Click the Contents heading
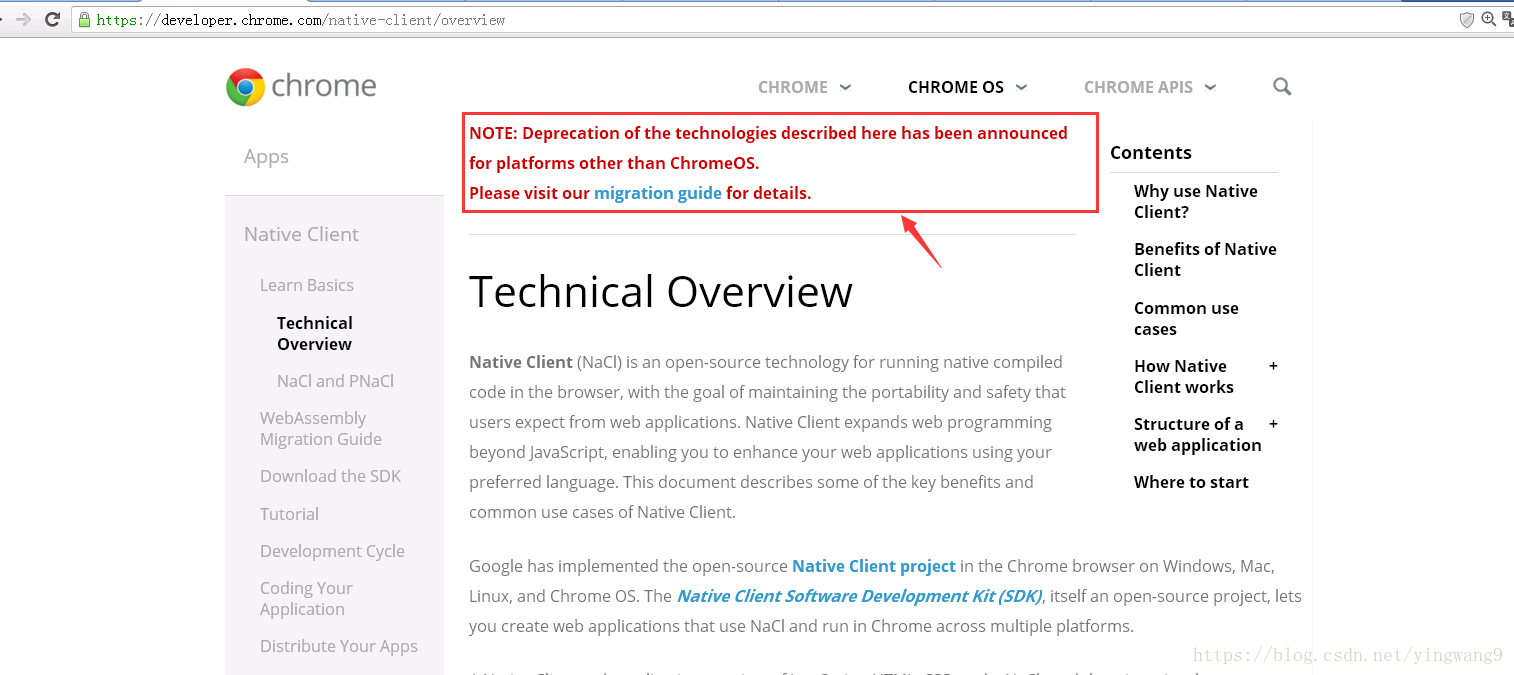1514x675 pixels. (x=1150, y=152)
